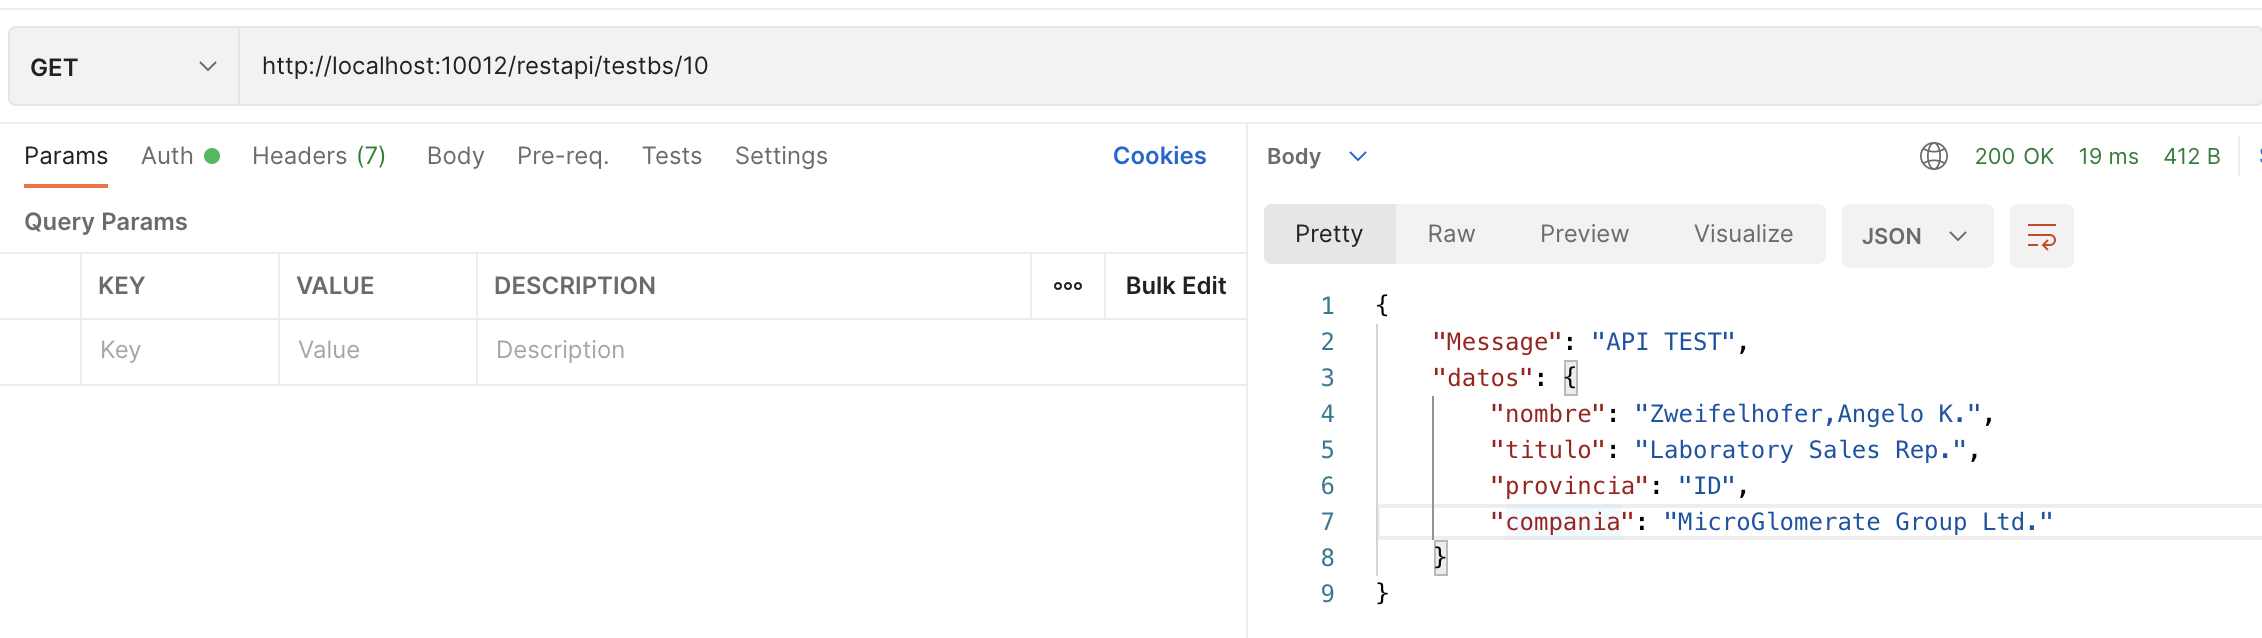
Task: Switch response view to Raw
Action: coord(1451,234)
